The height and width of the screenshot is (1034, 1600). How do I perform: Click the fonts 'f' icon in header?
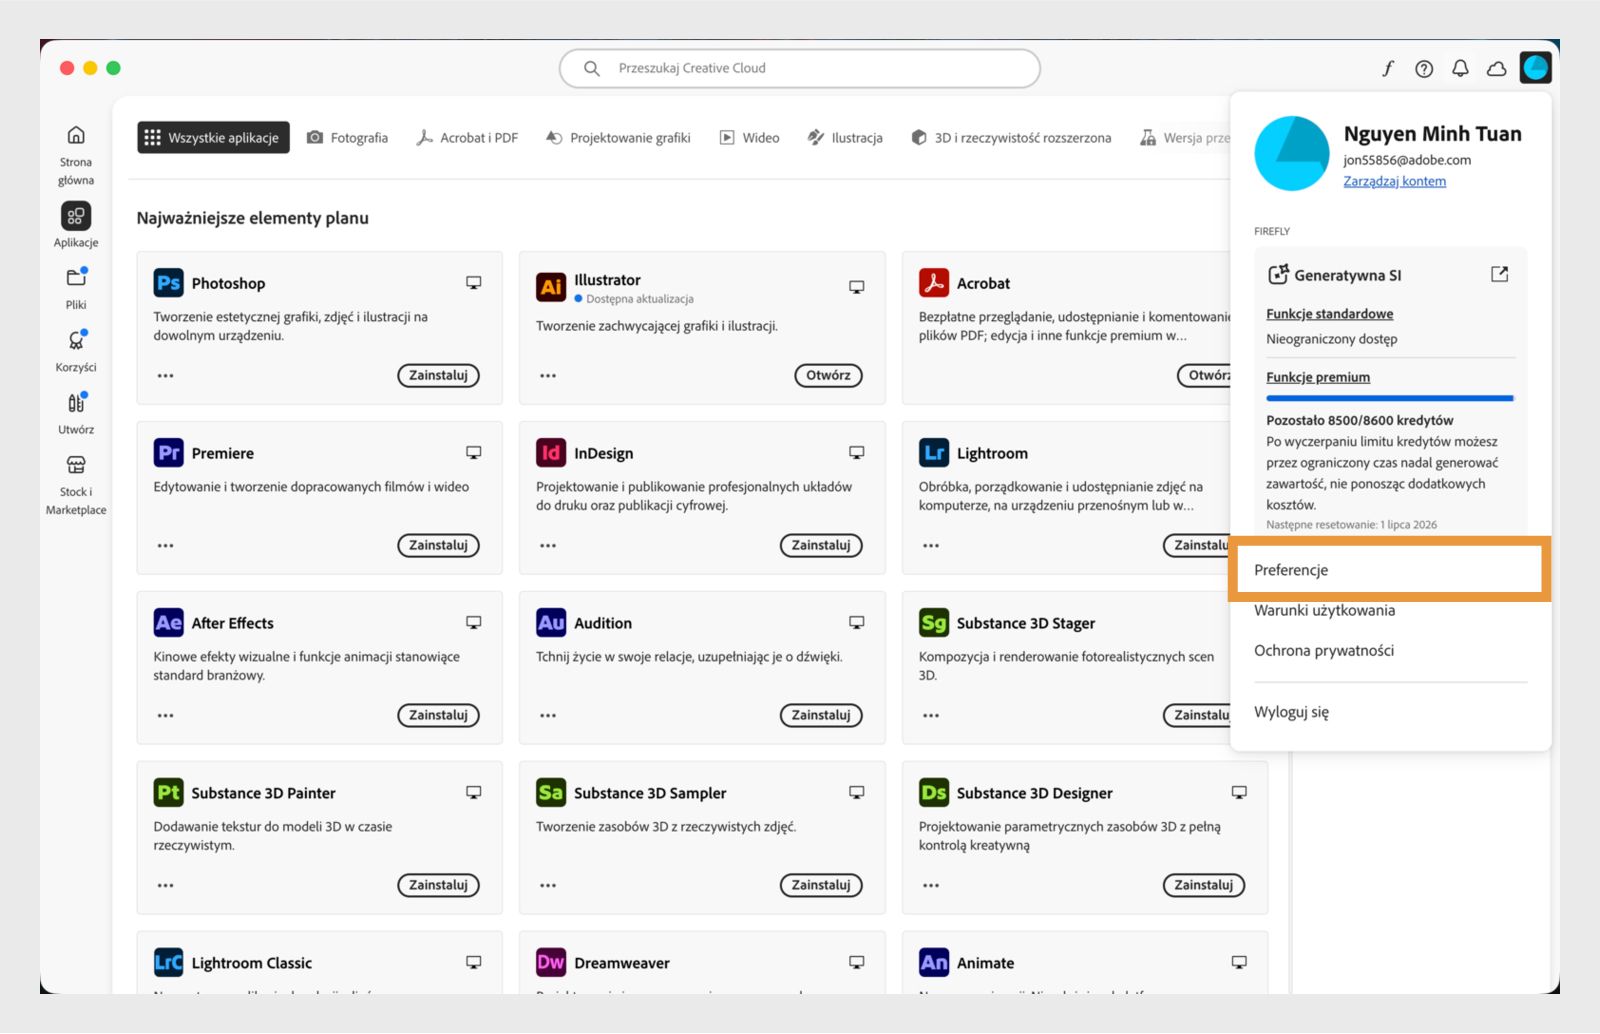1388,68
